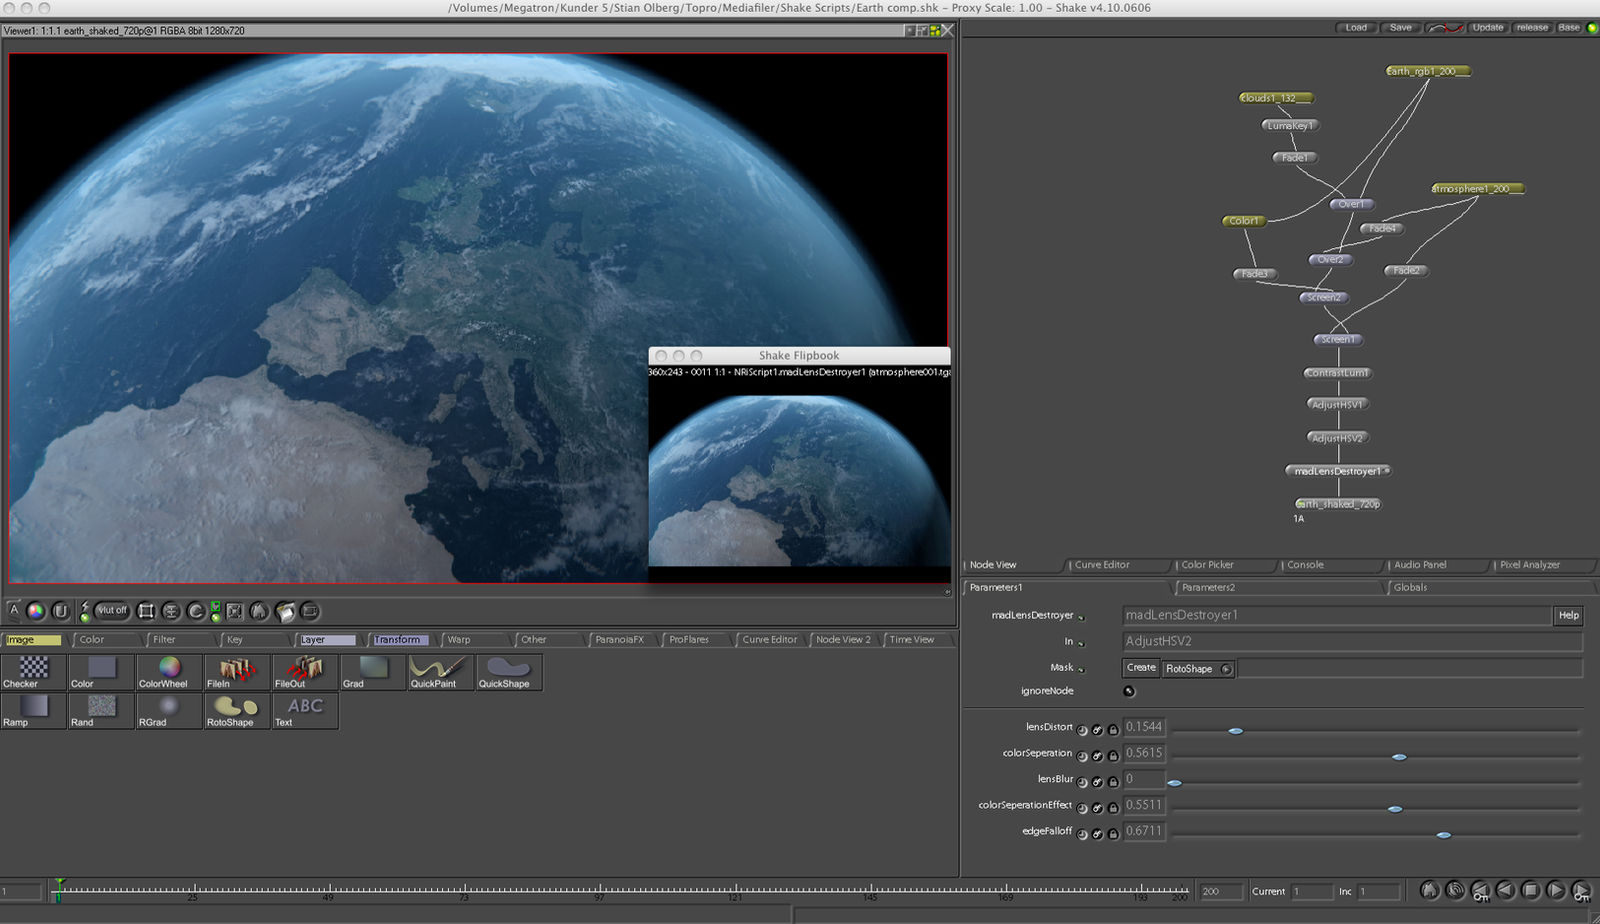Click the RGB channel view icon in viewer toolbar
1600x924 pixels.
coord(36,611)
